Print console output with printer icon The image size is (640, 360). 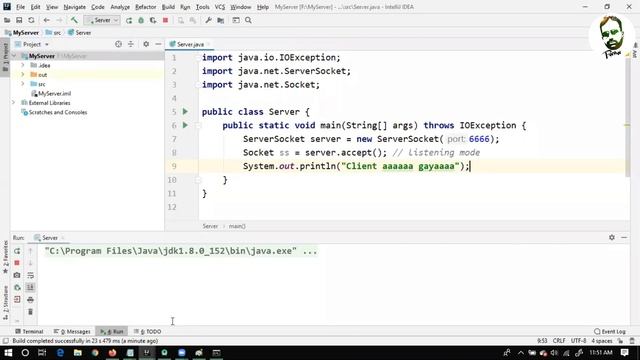pyautogui.click(x=30, y=300)
